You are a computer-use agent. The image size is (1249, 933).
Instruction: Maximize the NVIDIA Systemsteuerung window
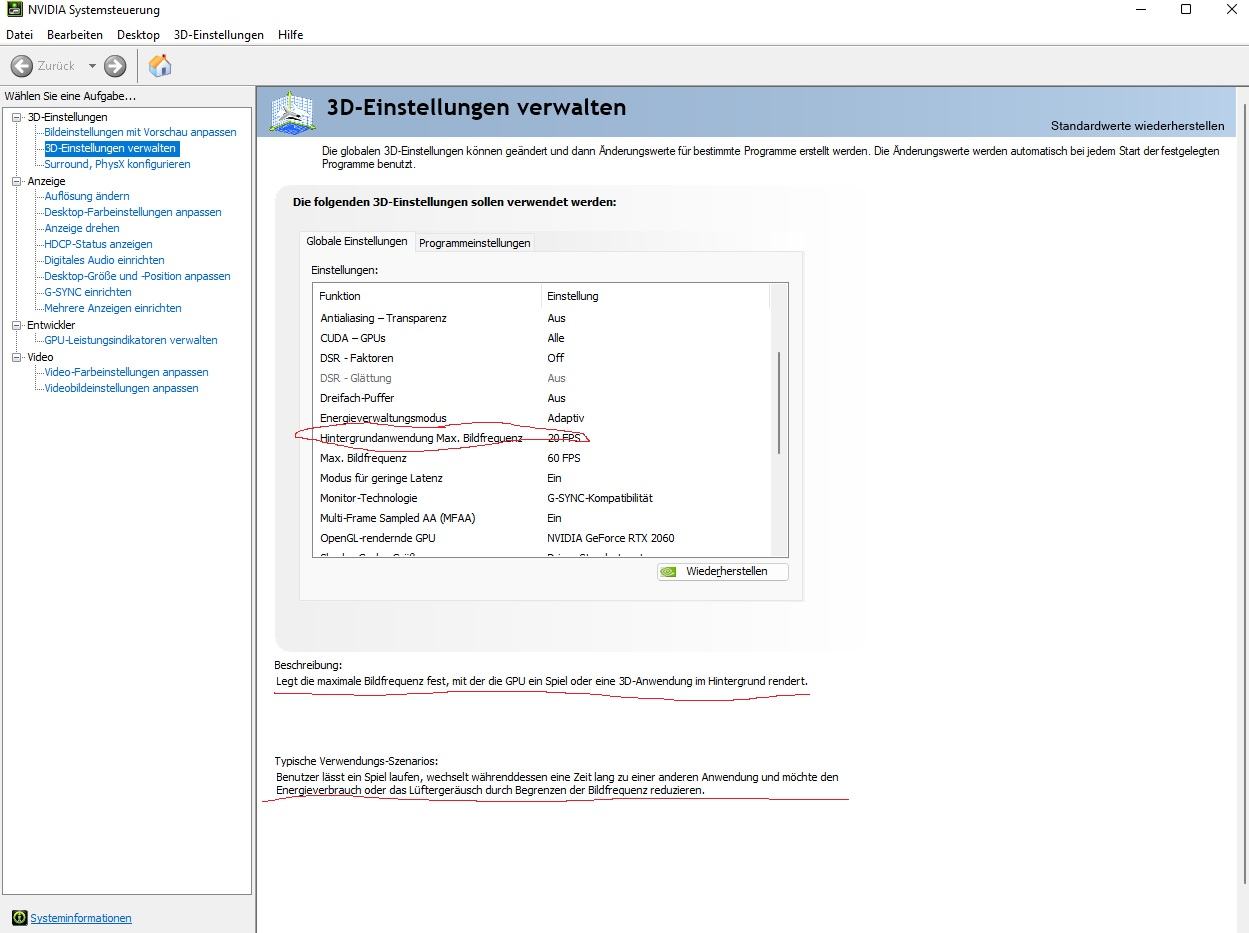tap(1186, 10)
